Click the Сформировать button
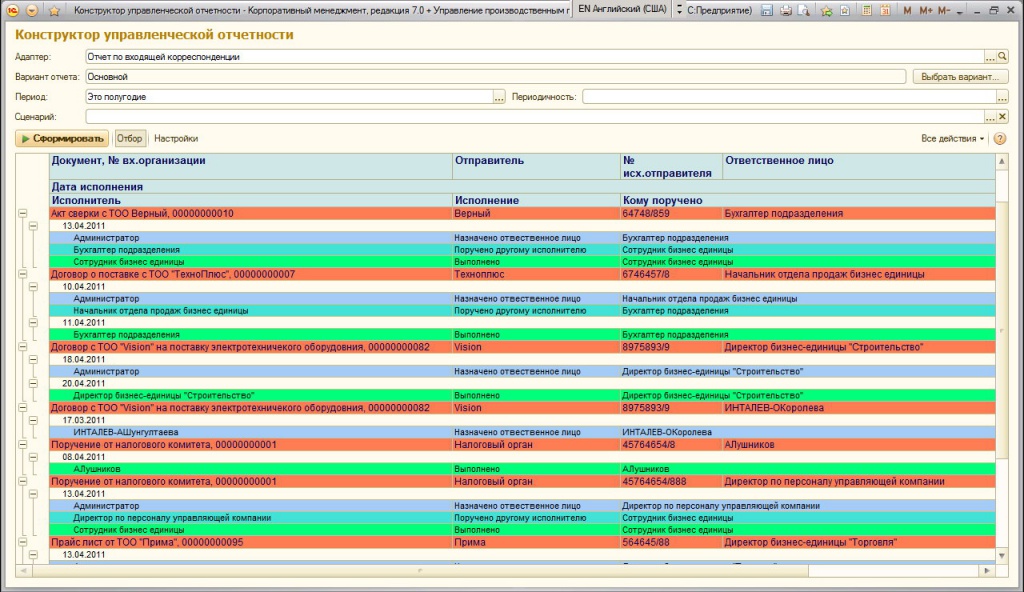1024x592 pixels. pyautogui.click(x=62, y=139)
